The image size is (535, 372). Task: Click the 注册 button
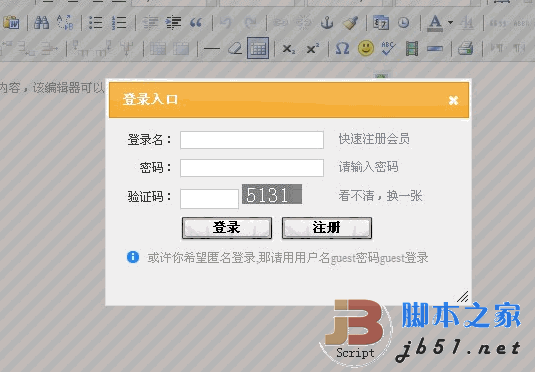pos(327,228)
